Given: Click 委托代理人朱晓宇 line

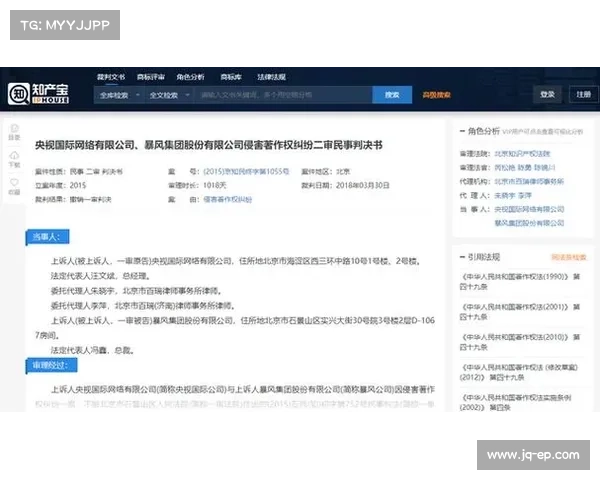Looking at the screenshot, I should coord(136,291).
